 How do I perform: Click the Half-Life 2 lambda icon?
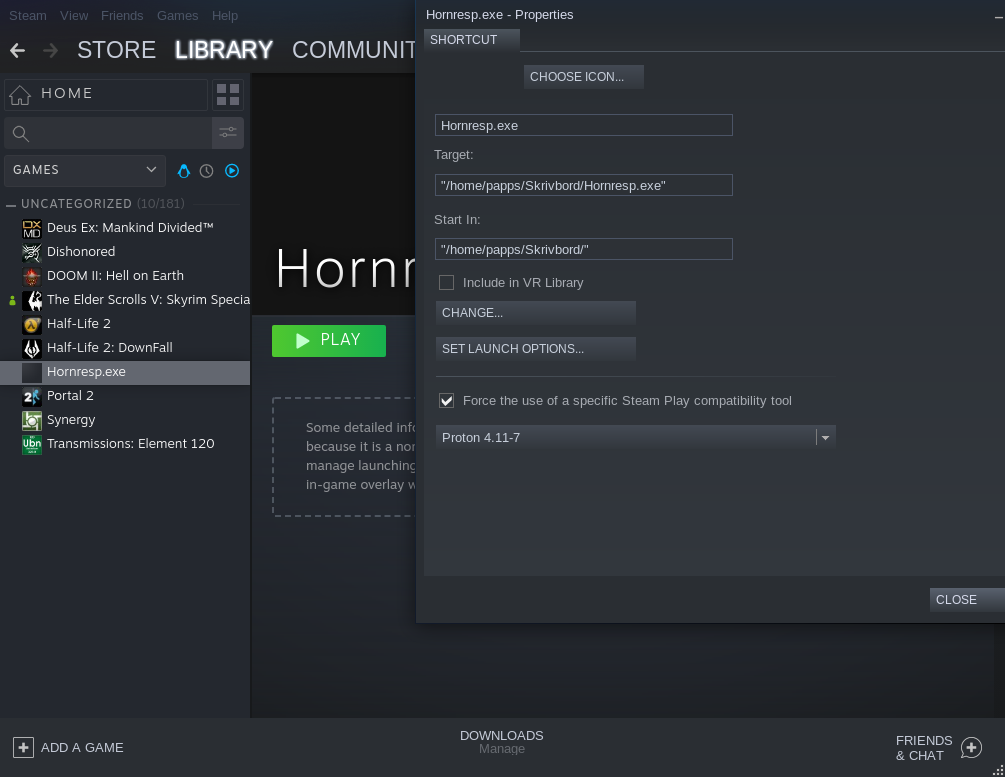(x=31, y=324)
